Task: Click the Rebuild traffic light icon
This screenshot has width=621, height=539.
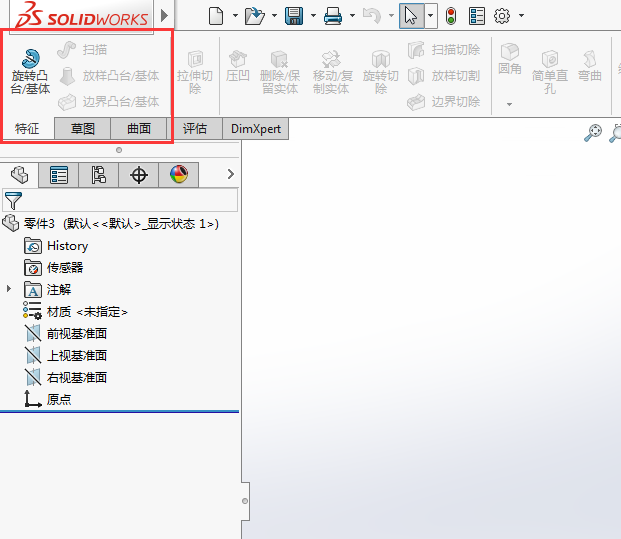Action: click(451, 16)
